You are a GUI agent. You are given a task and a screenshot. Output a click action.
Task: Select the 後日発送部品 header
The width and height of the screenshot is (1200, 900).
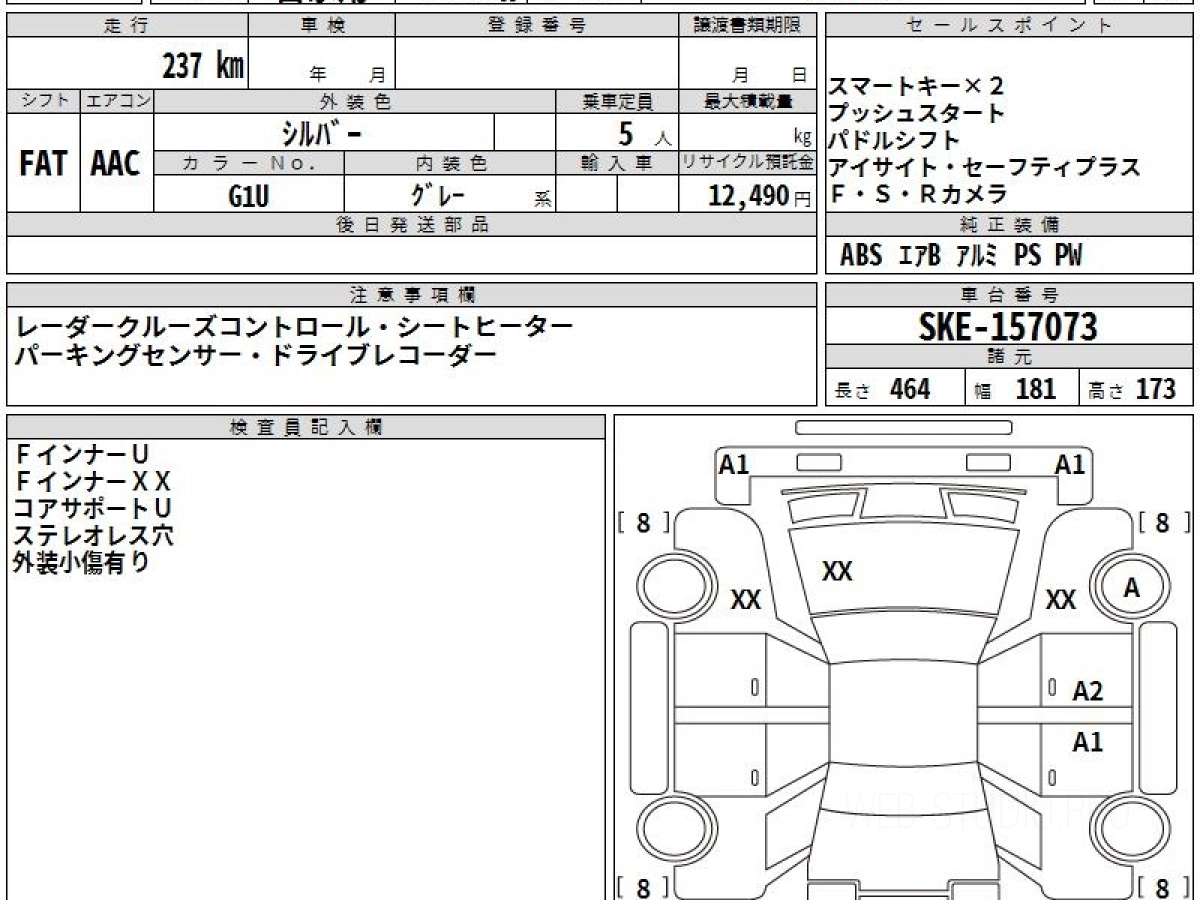[x=412, y=225]
